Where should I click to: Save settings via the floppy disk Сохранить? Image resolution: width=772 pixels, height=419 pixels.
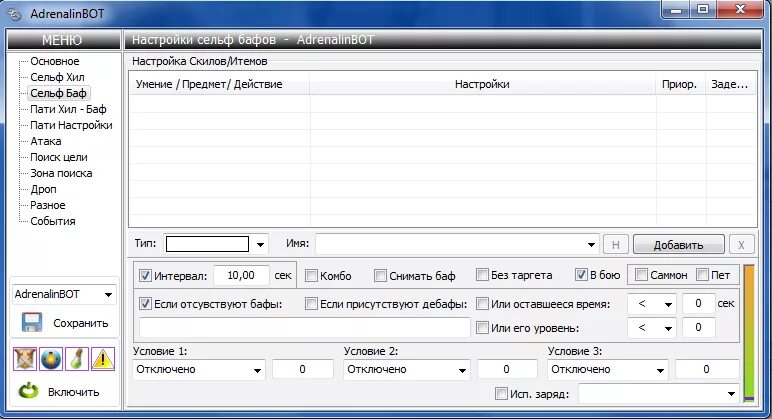64,323
